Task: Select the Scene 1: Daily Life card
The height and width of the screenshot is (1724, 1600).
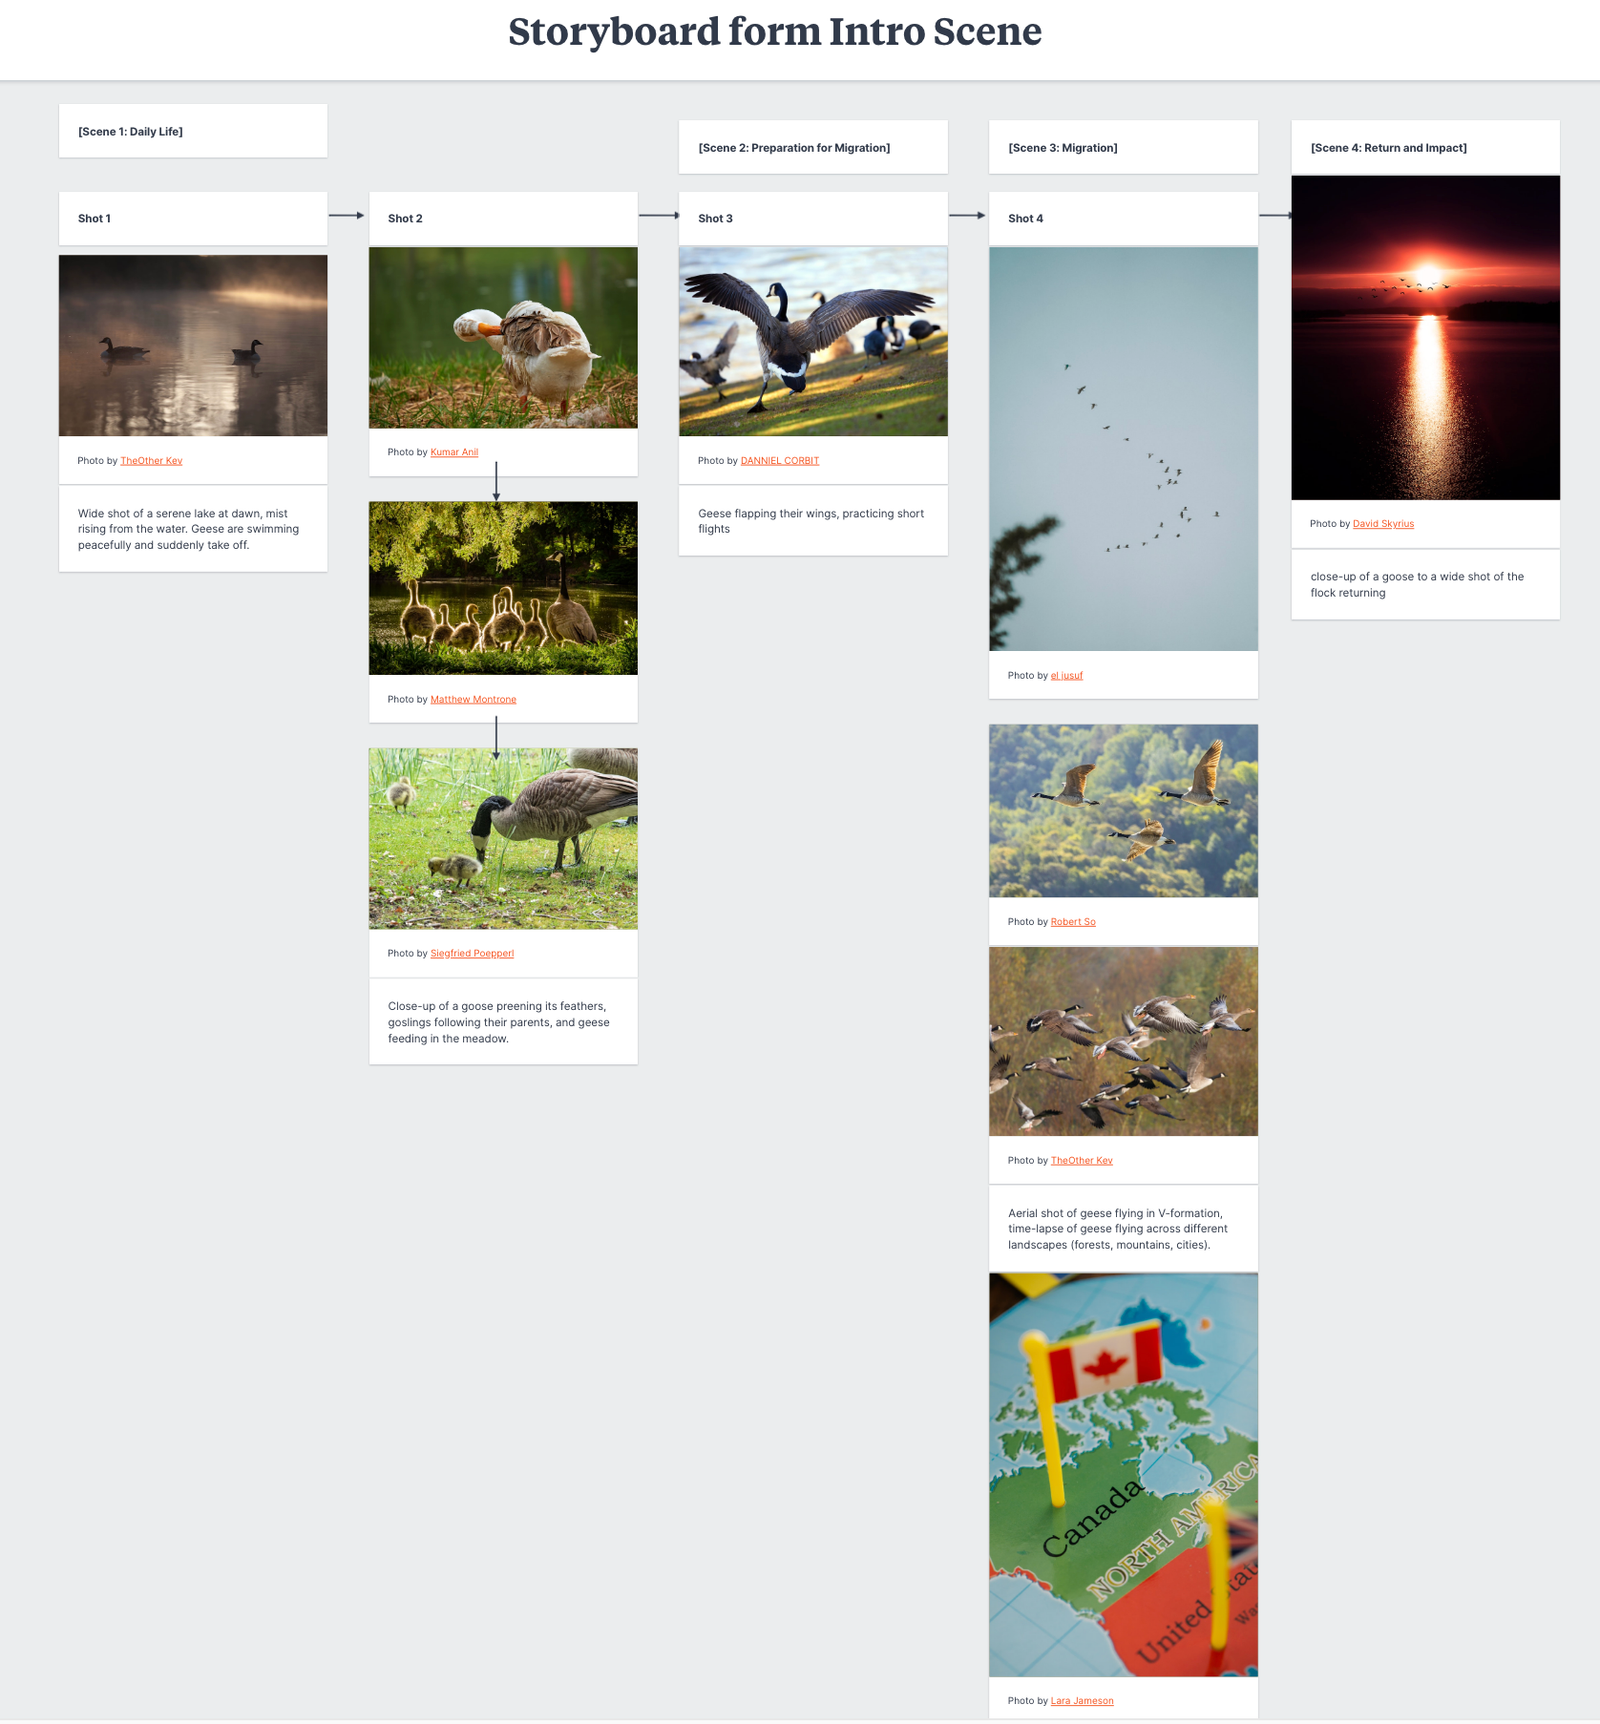Action: click(x=193, y=131)
